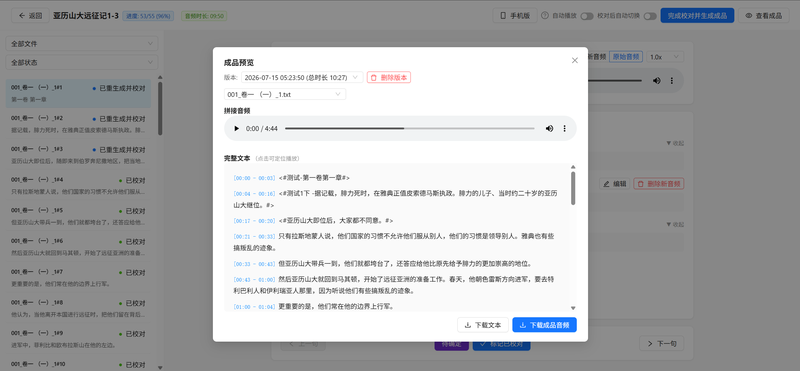Click the 音频时长: 09:50 badge

pyautogui.click(x=204, y=16)
